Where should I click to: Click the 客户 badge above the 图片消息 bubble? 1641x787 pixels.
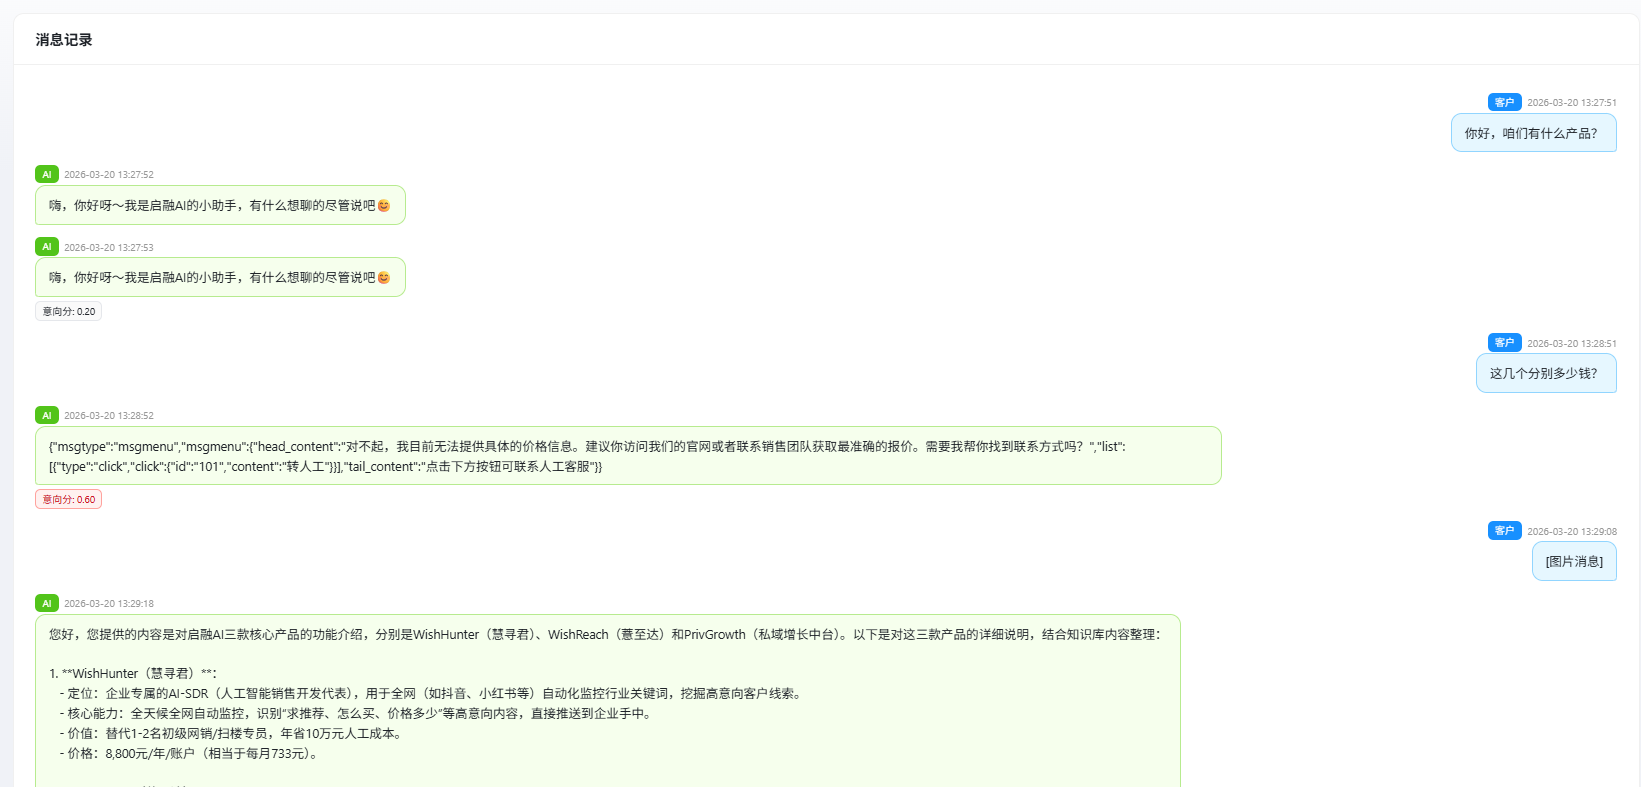[x=1504, y=531]
